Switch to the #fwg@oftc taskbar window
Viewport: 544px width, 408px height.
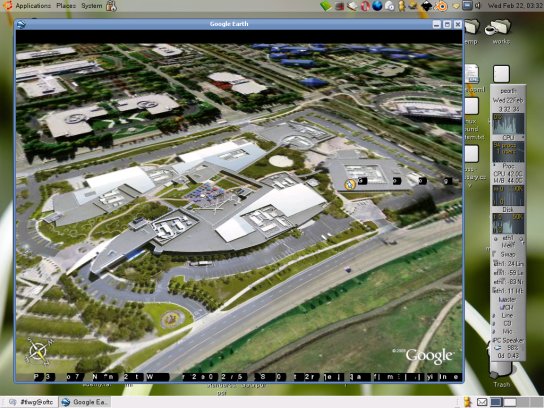tap(32, 402)
